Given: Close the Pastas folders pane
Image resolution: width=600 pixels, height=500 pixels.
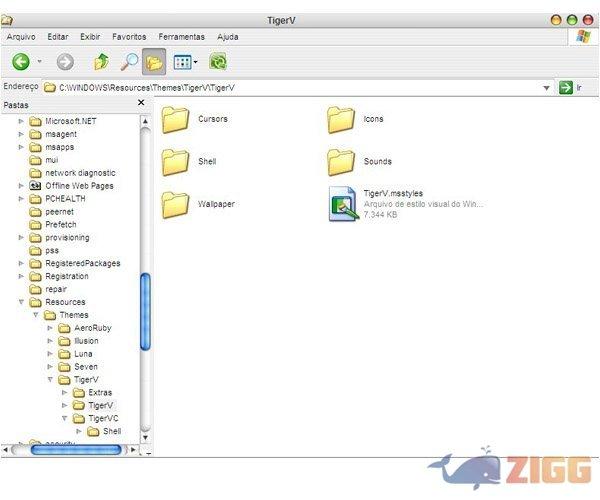Looking at the screenshot, I should click(141, 103).
